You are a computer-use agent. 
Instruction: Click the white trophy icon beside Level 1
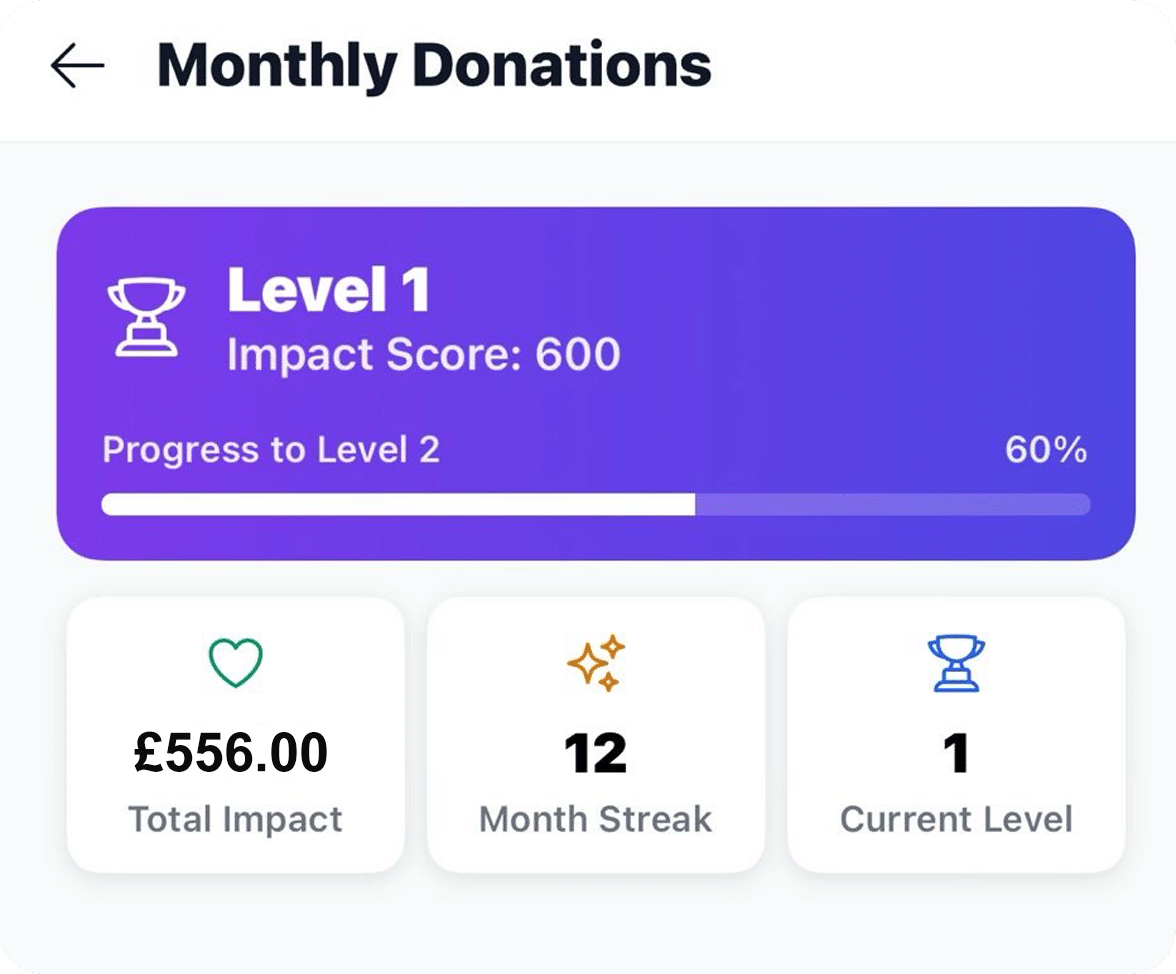(146, 316)
